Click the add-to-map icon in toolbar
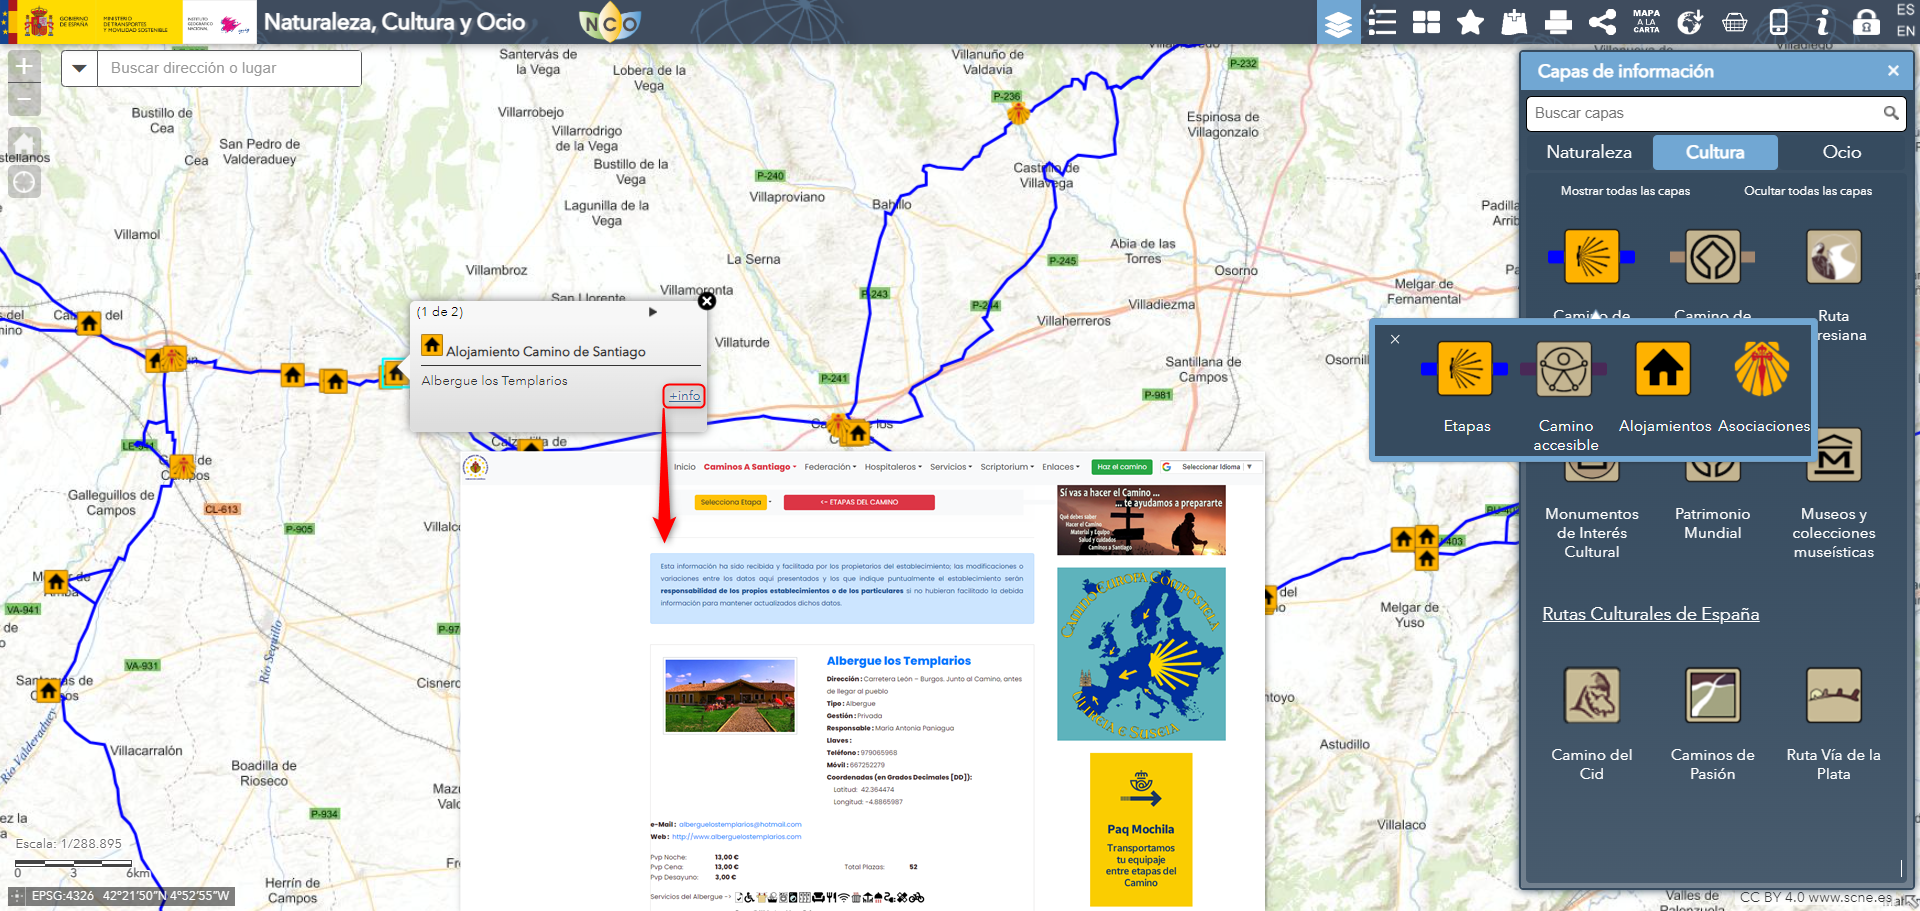Screen dimensions: 1920x911 pos(1514,22)
